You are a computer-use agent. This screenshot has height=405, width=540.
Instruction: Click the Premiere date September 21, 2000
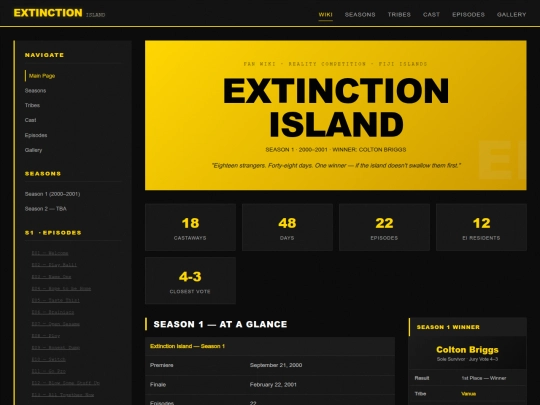pos(276,365)
